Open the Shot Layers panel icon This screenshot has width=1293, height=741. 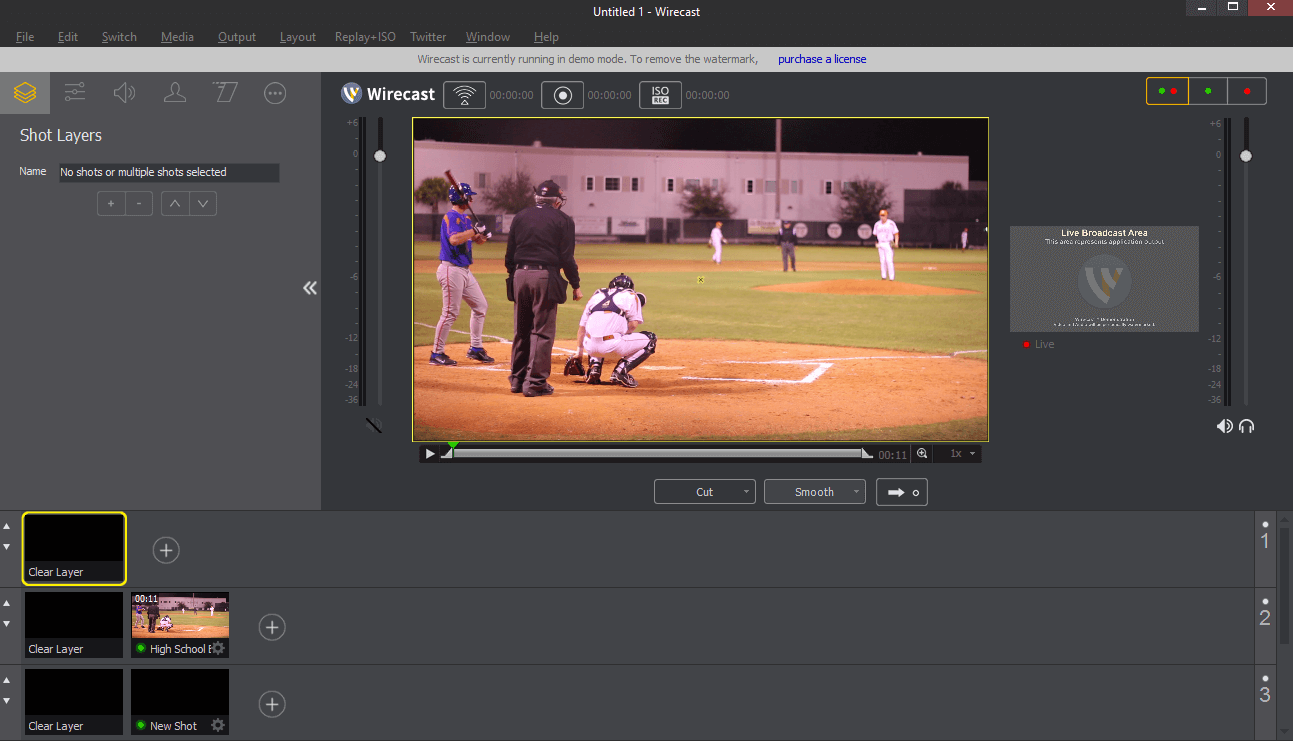point(24,92)
